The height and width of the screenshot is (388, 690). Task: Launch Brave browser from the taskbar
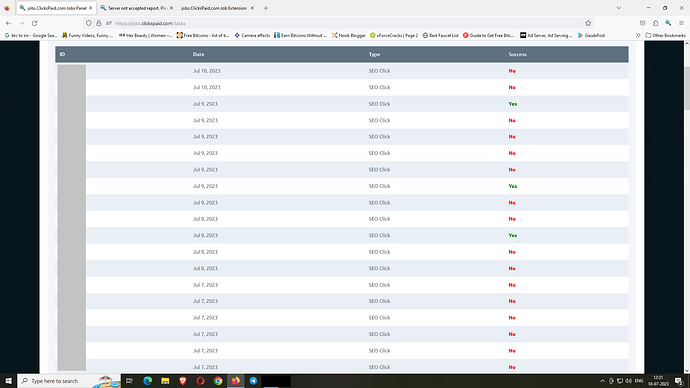183,381
